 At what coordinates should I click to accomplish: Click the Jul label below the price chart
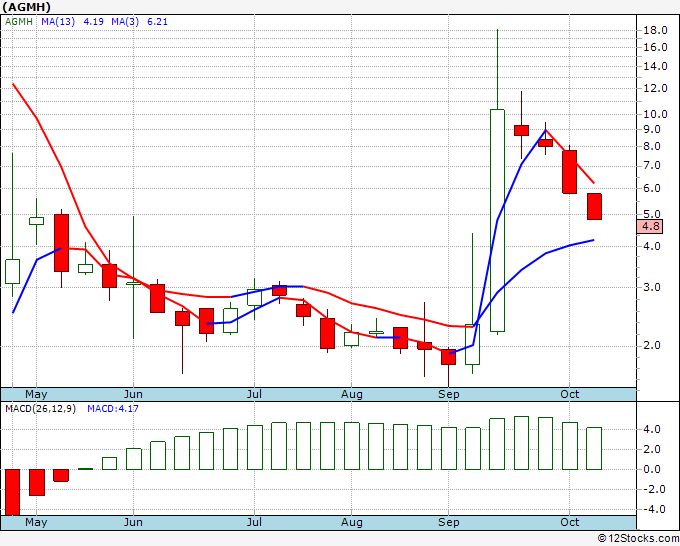pos(254,394)
